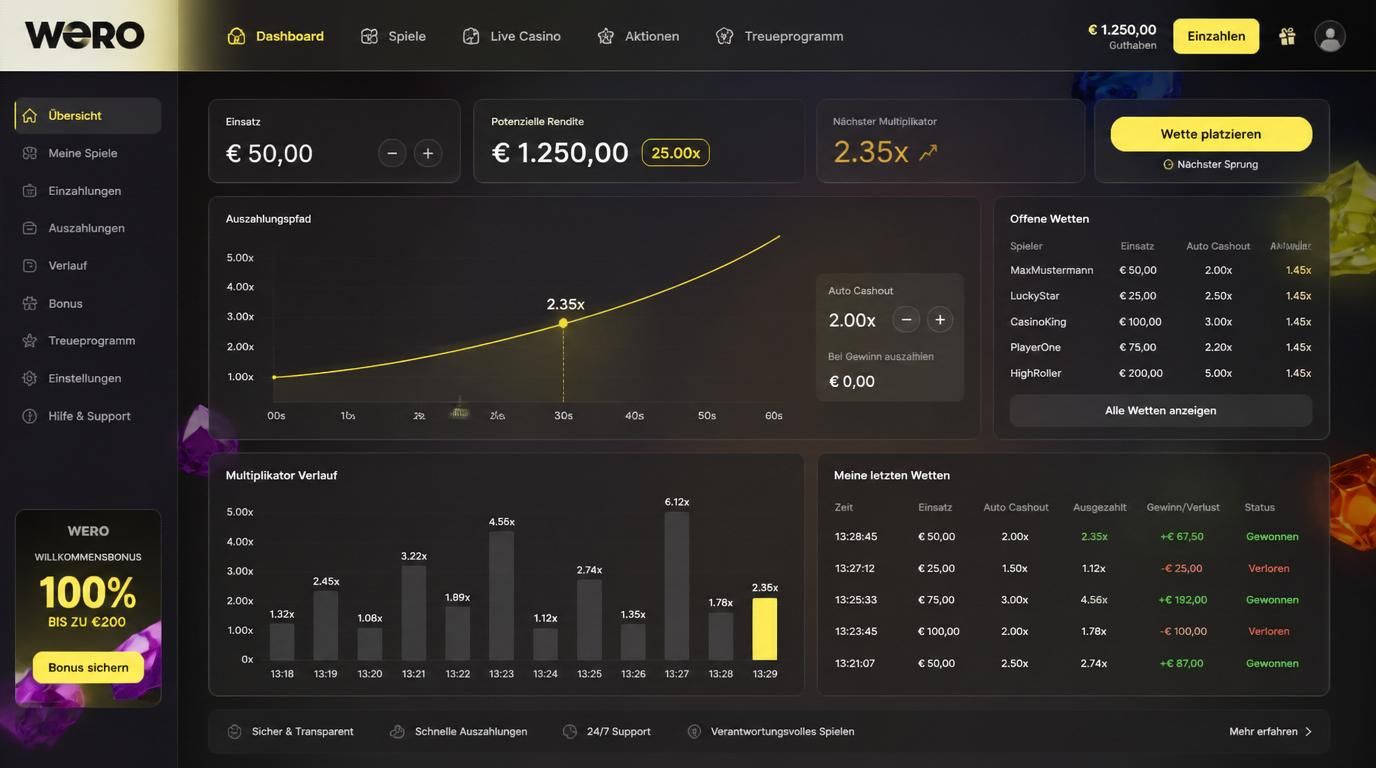
Task: Click the trend arrow beside 2.35x multiplier
Action: click(x=928, y=152)
